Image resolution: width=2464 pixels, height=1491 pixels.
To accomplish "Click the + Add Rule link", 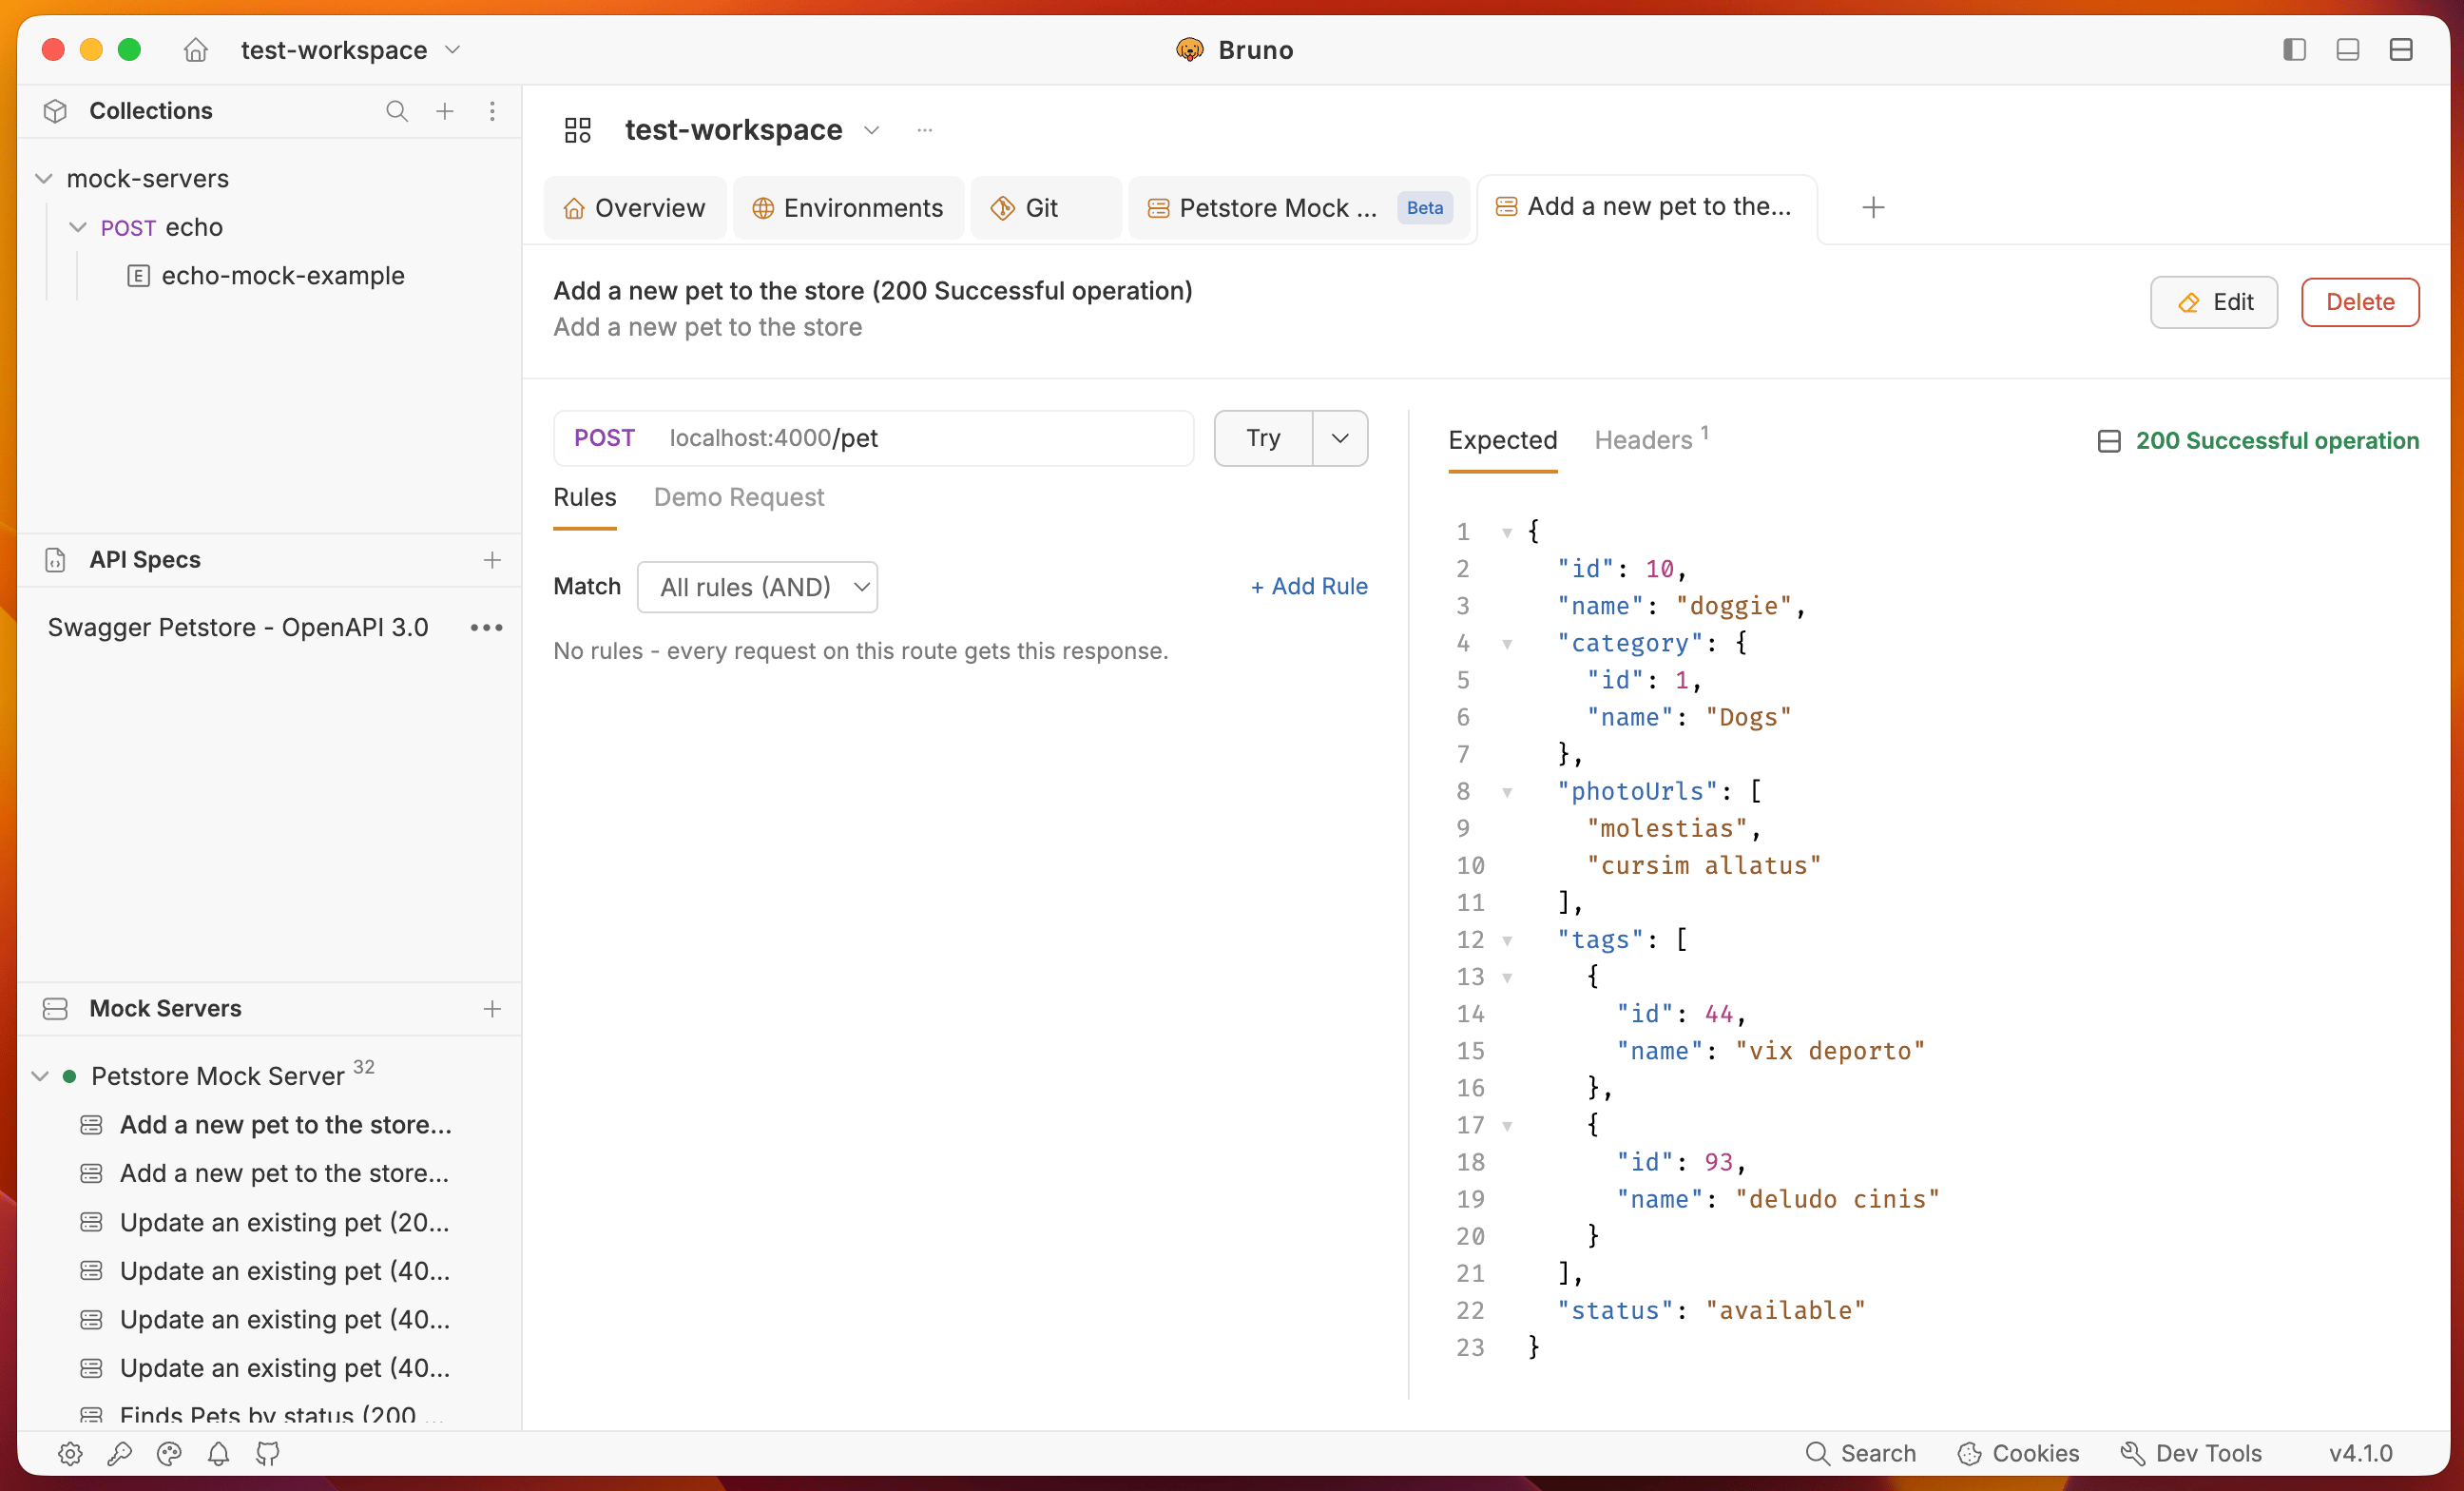I will [x=1309, y=587].
